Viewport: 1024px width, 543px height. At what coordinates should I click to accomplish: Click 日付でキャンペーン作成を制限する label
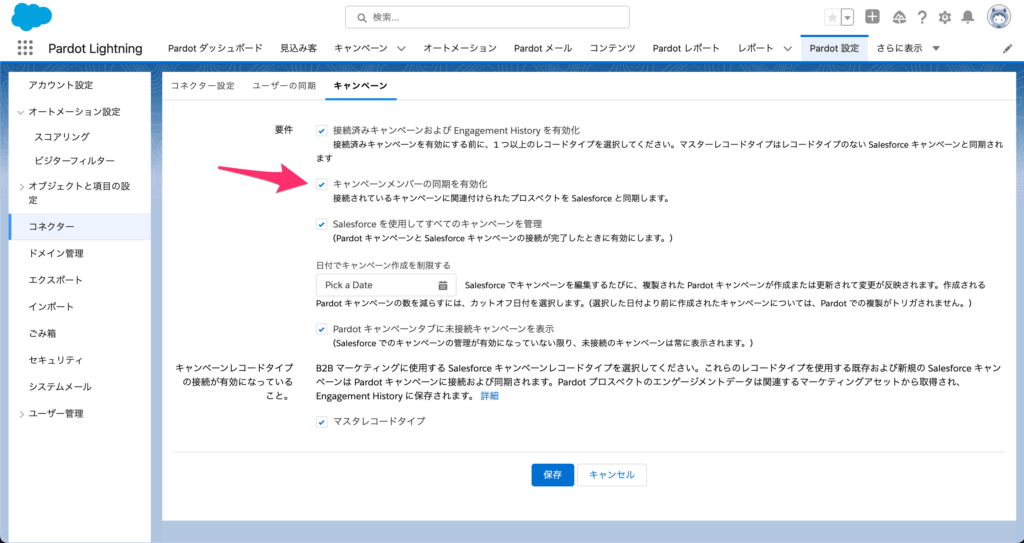coord(383,265)
